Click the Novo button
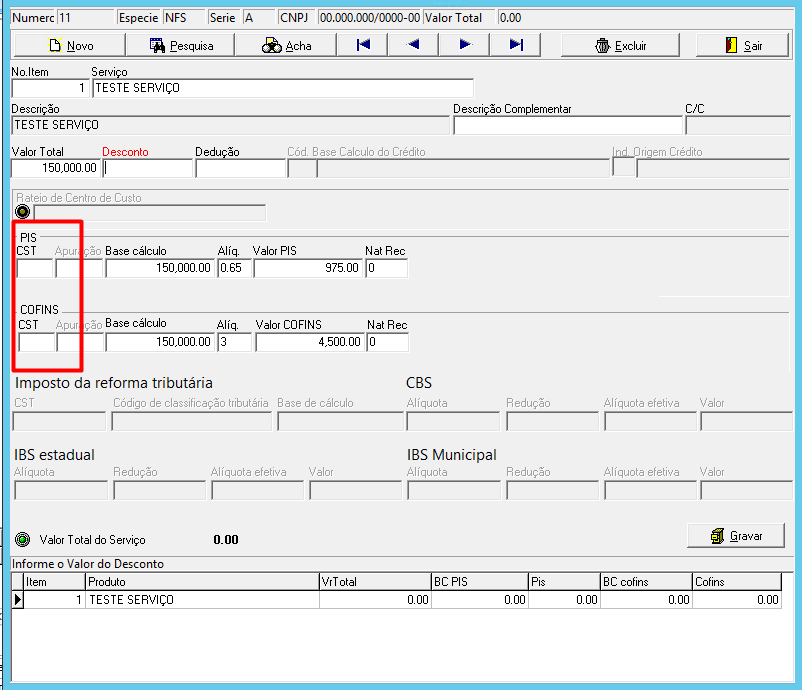Image resolution: width=802 pixels, height=690 pixels. (70, 46)
